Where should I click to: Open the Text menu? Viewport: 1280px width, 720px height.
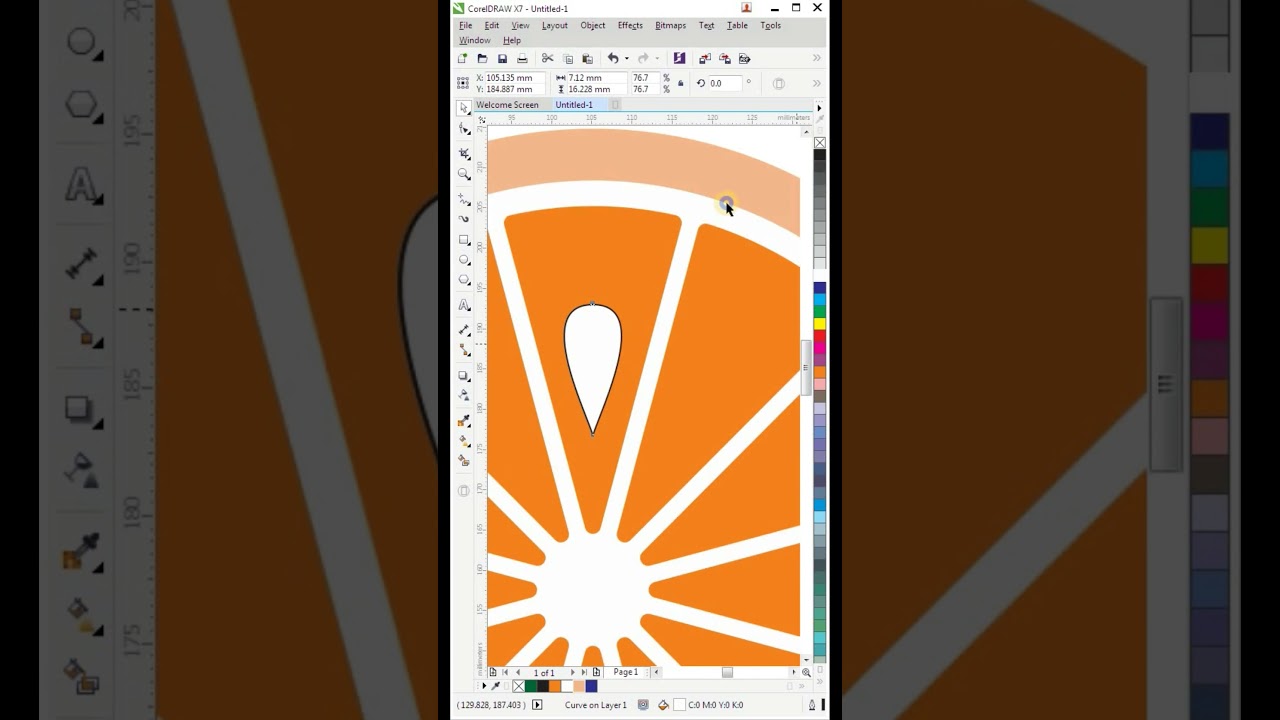click(x=707, y=26)
